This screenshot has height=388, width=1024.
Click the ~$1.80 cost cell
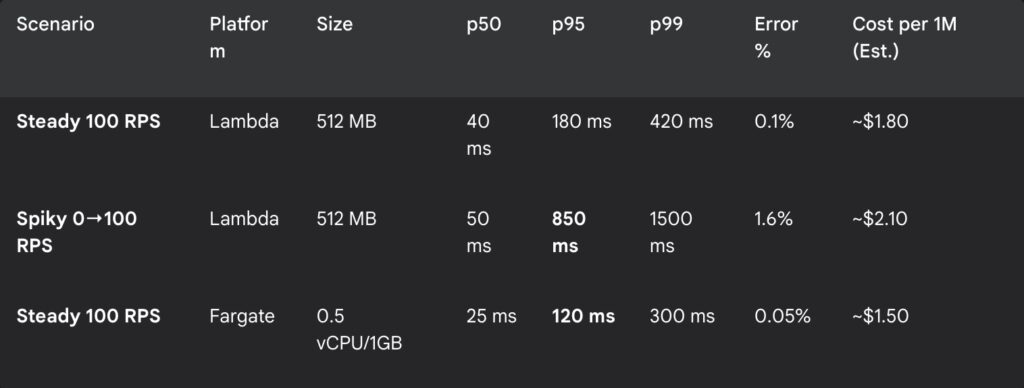point(880,122)
